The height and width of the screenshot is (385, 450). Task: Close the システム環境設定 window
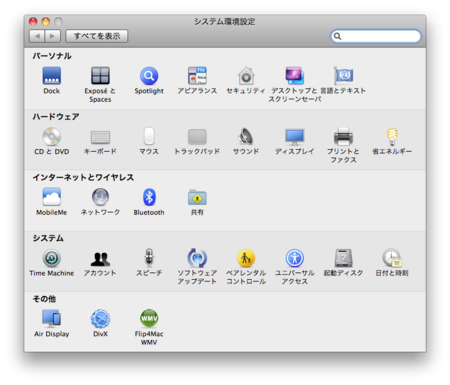click(x=33, y=22)
